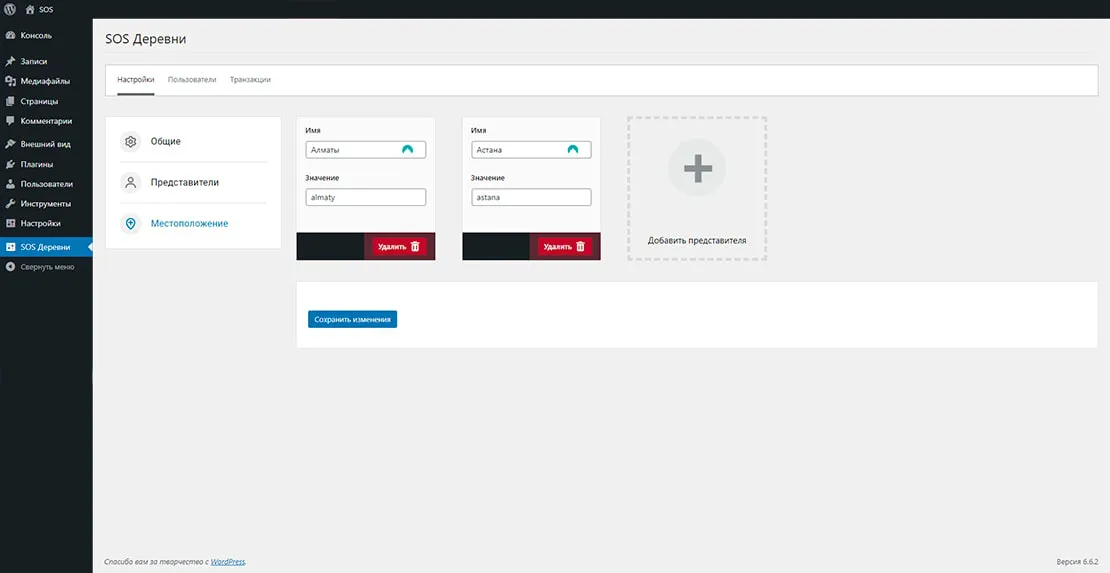Screen dimensions: 1110x573
Task: Go to Медиафайлы in the sidebar
Action: 45,81
